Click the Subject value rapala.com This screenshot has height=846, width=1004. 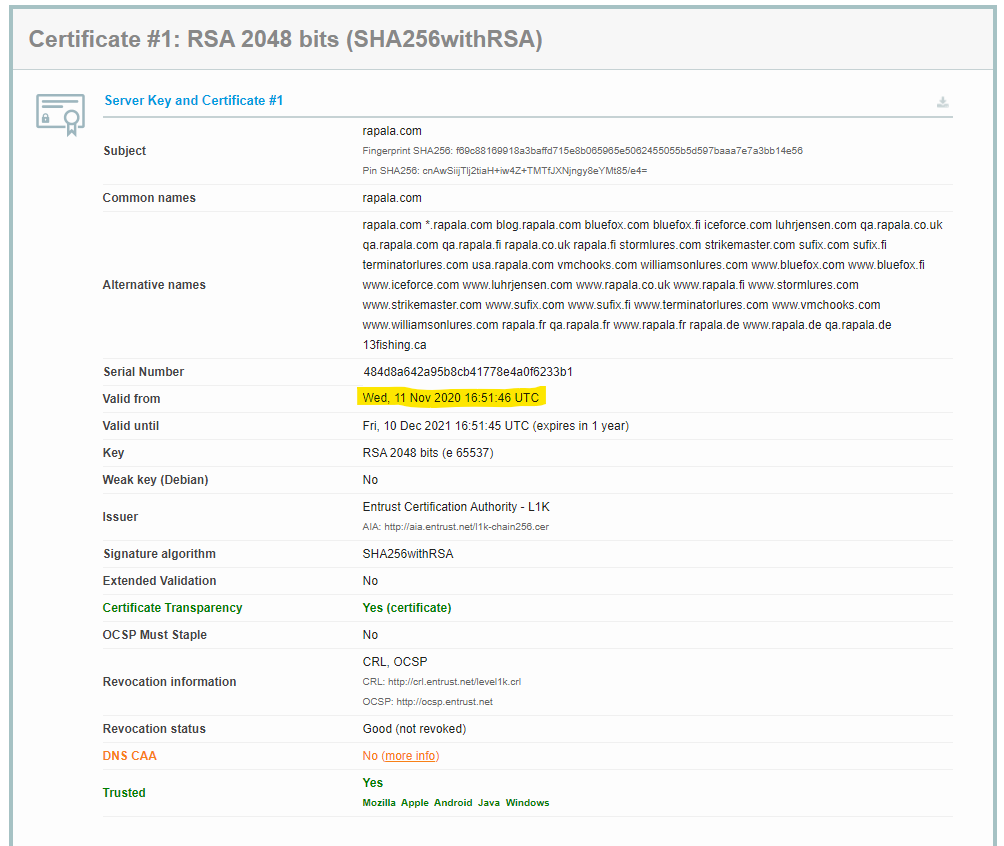[392, 131]
